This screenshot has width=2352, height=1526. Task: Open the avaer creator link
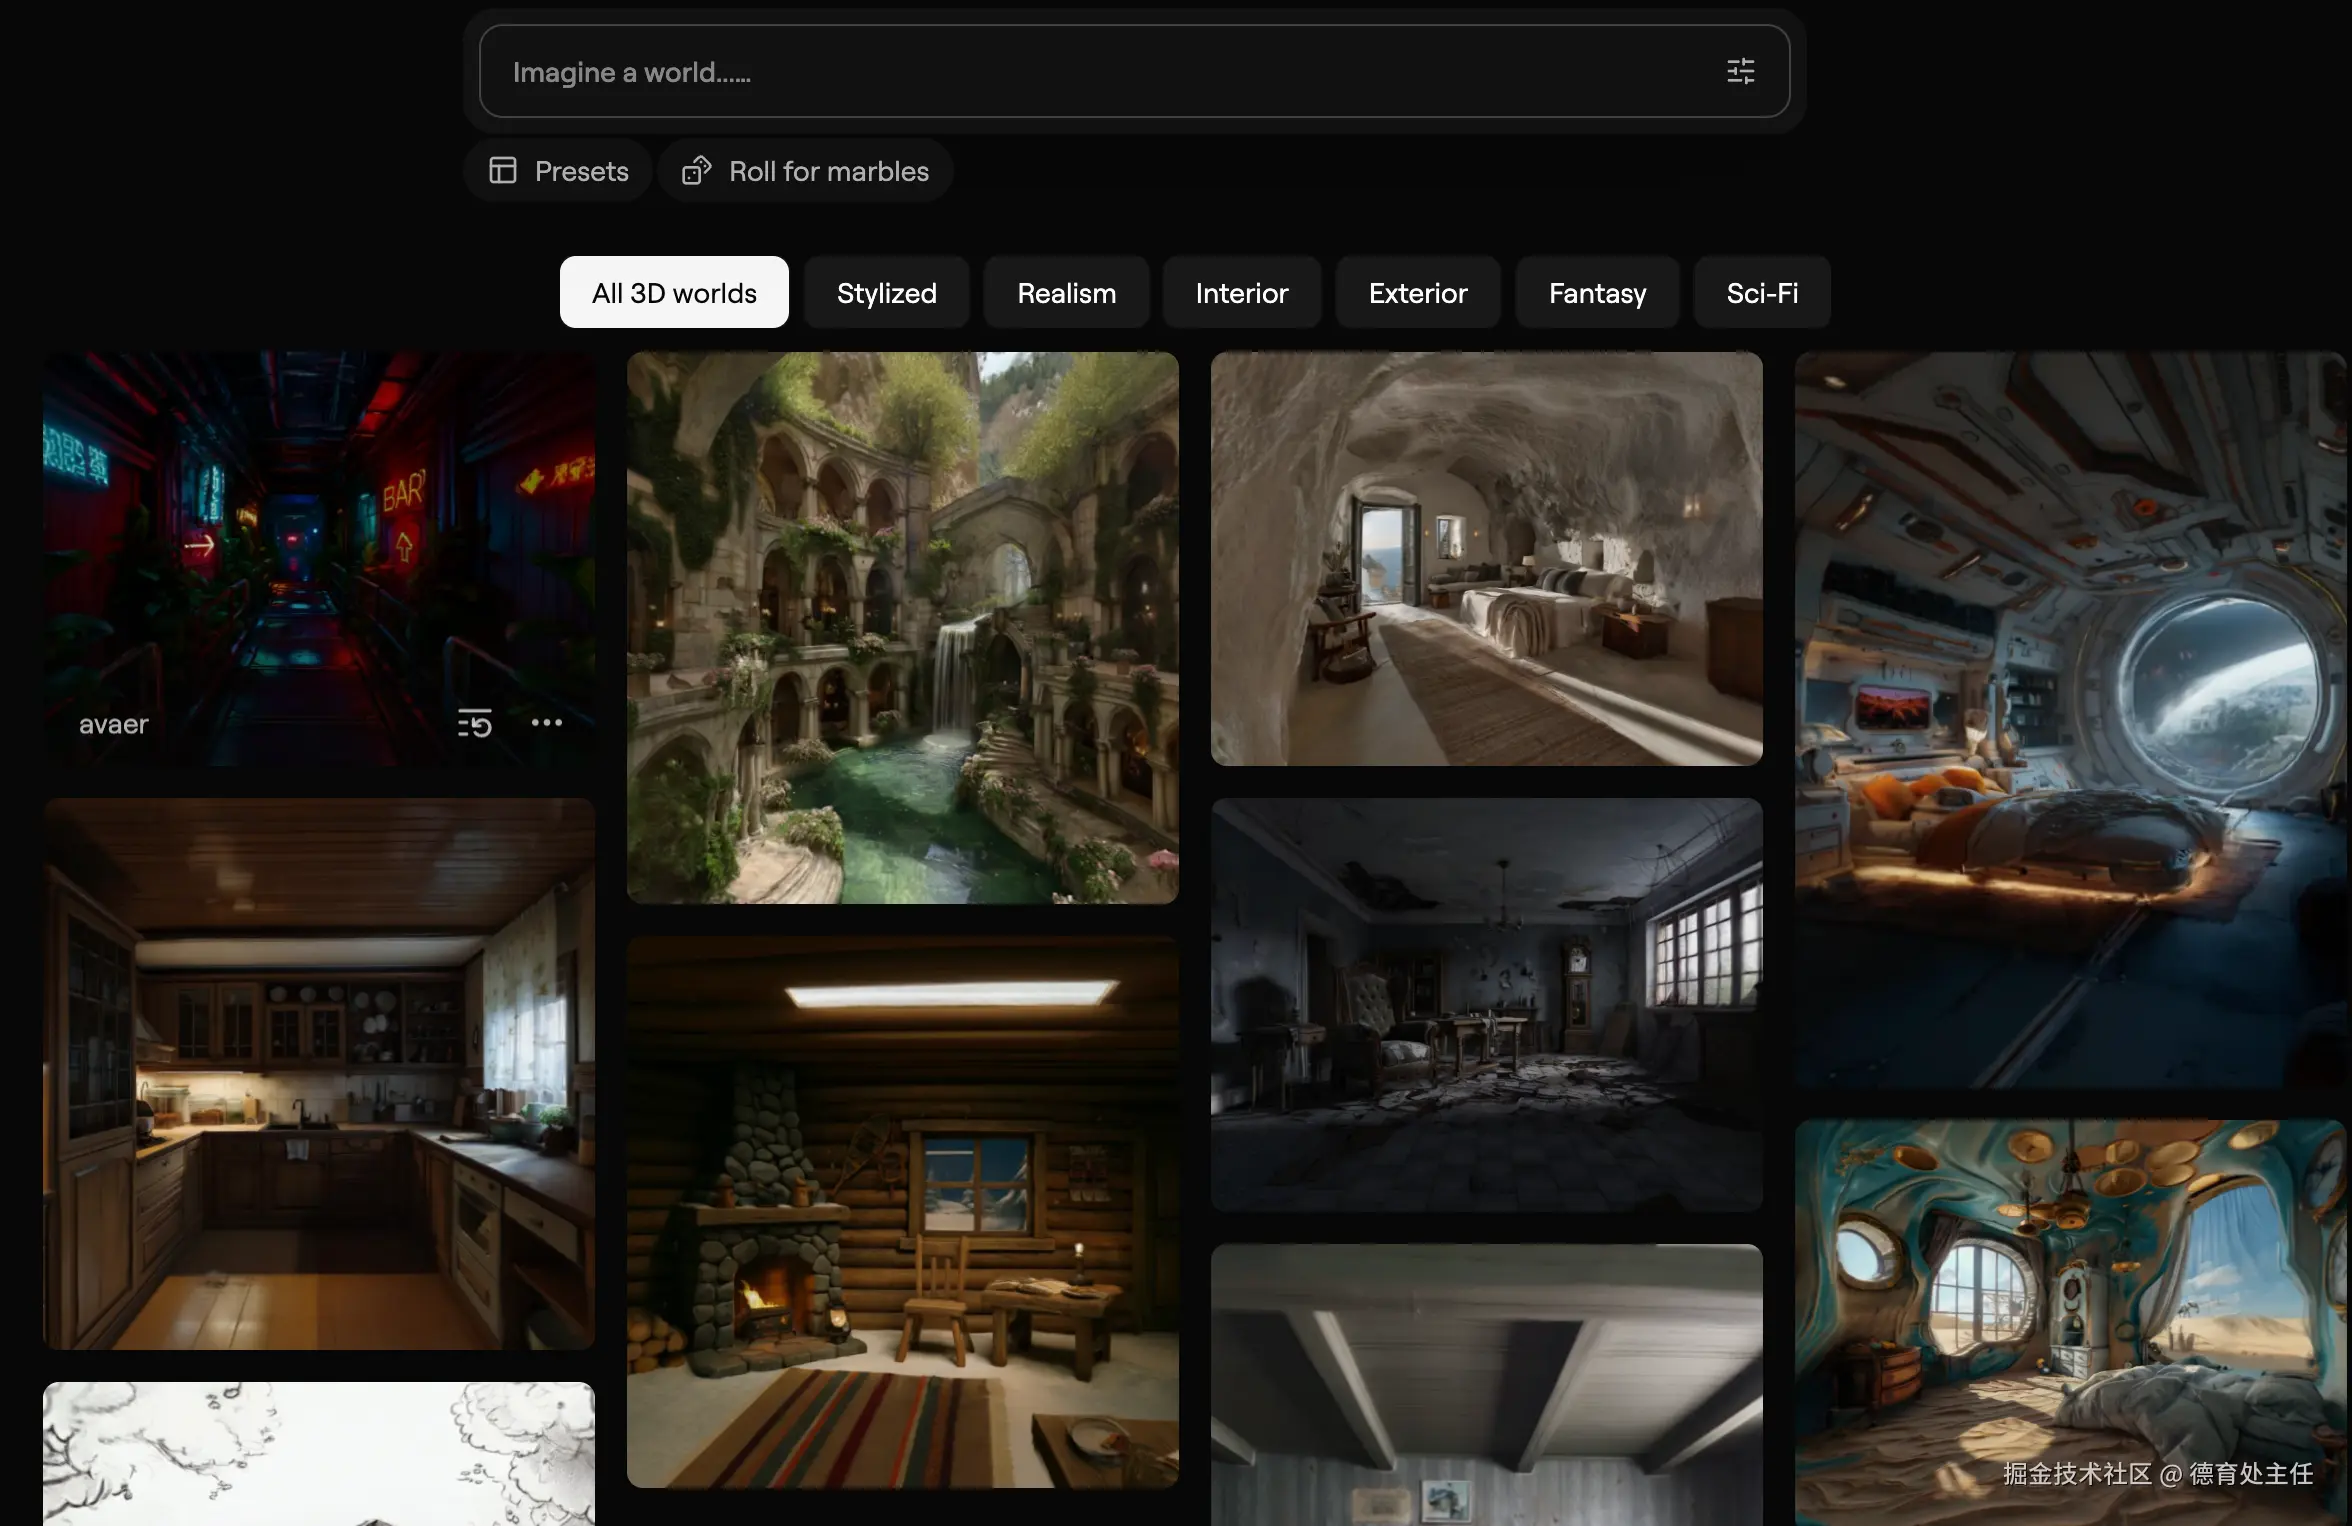tap(113, 724)
